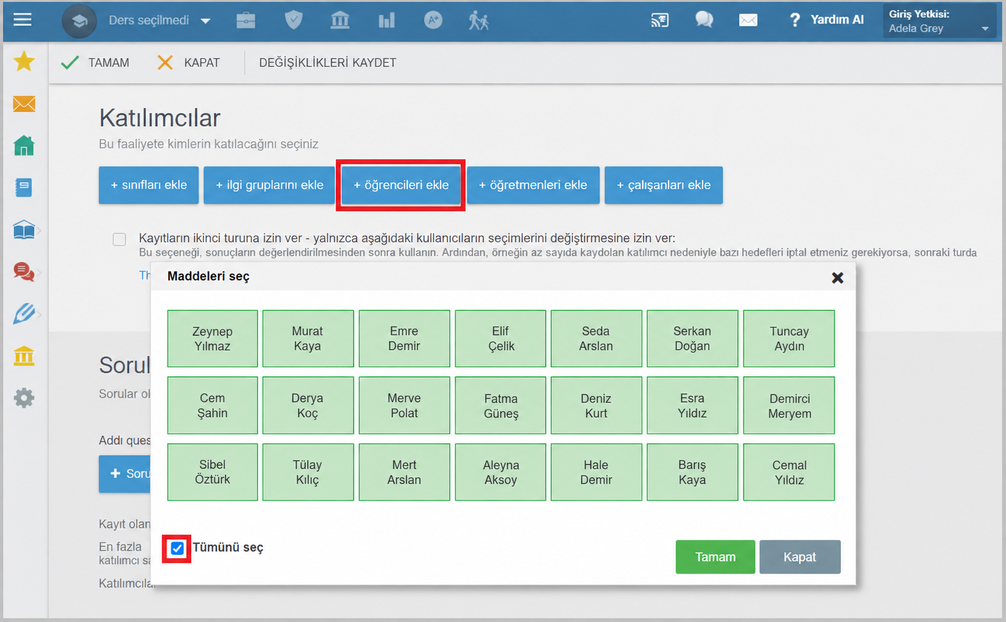This screenshot has width=1006, height=622.
Task: Close the Maddeleri seç dialog with X
Action: tap(837, 278)
